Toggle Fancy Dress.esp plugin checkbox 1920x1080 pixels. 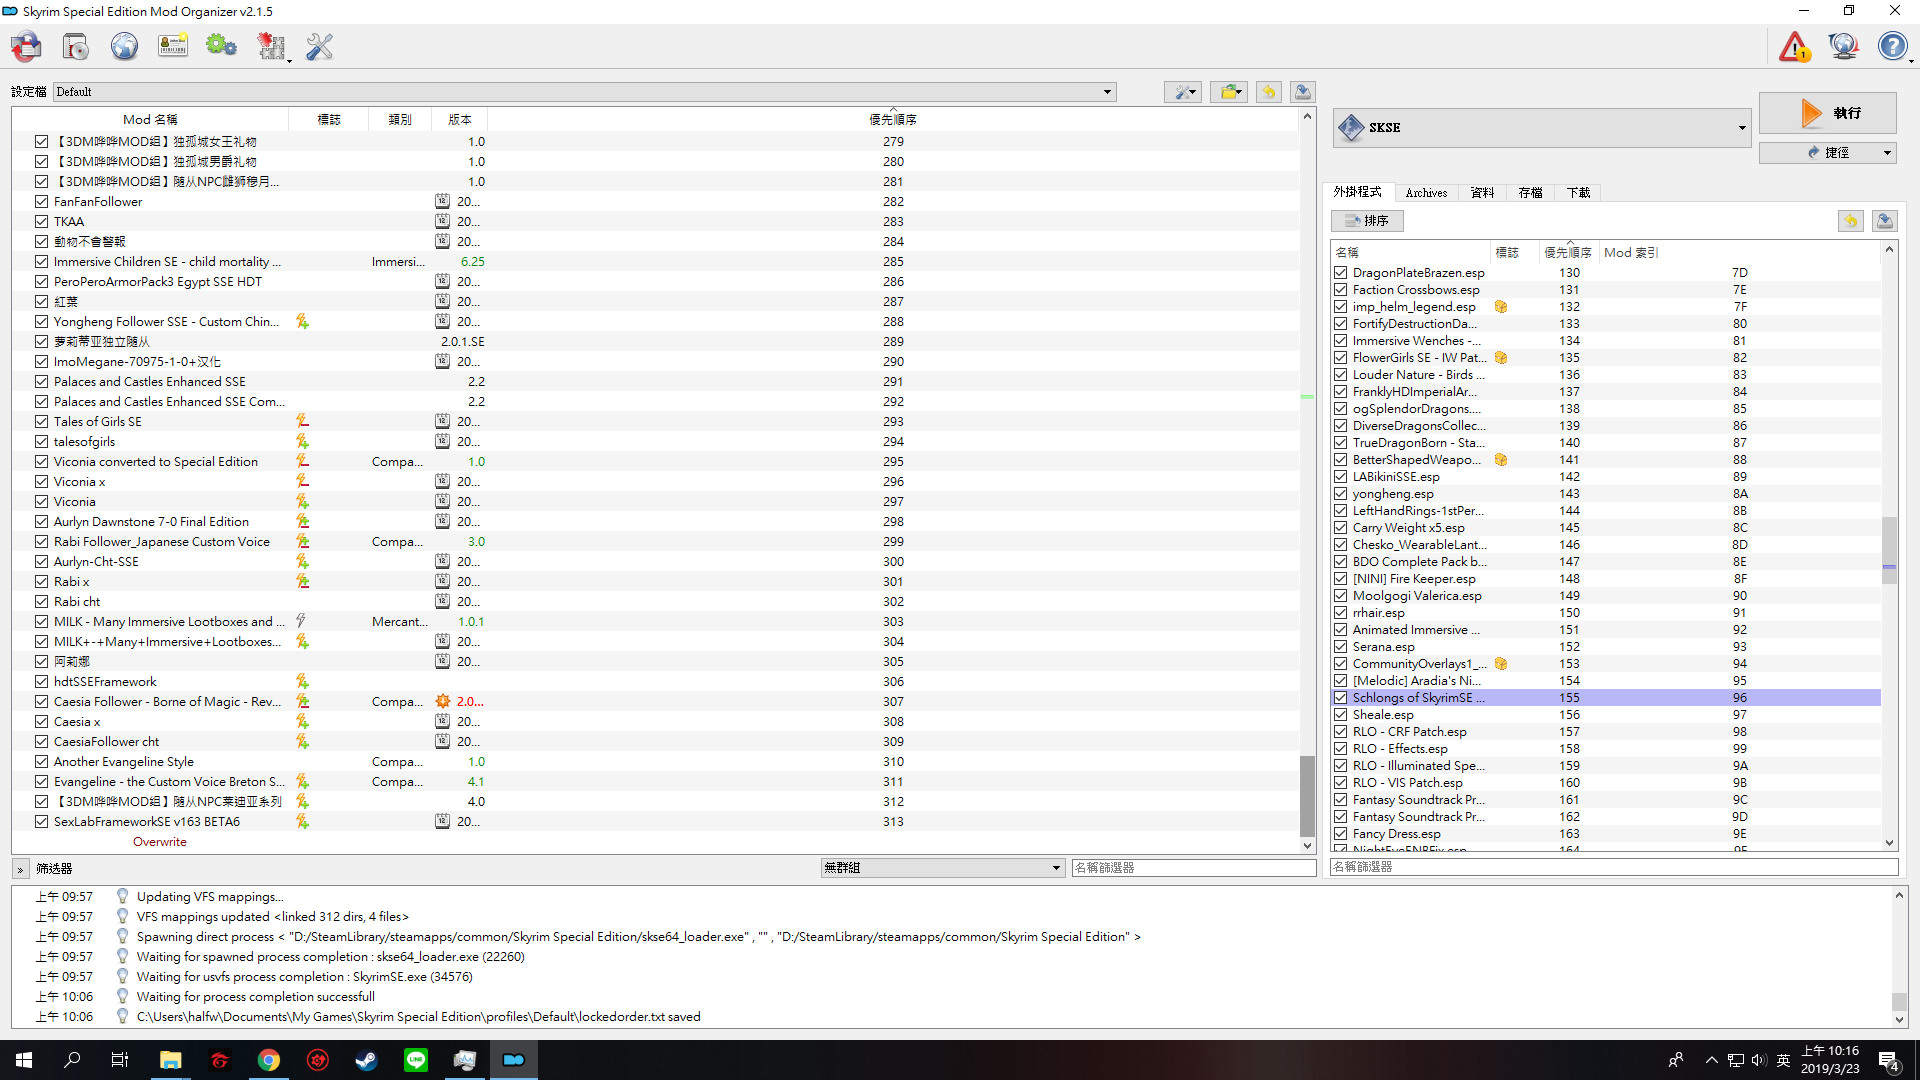tap(1340, 833)
